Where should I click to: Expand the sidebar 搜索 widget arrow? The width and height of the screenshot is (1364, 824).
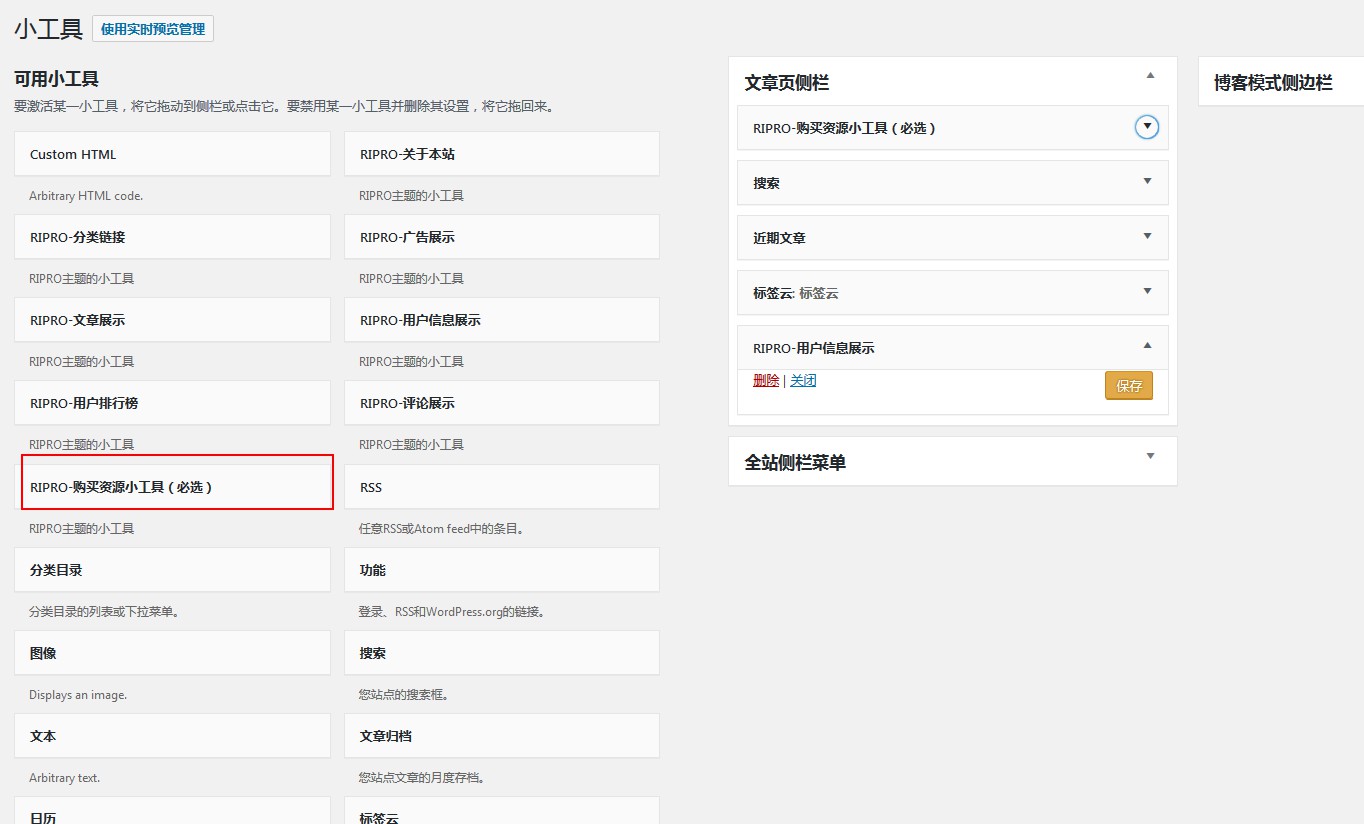(x=1147, y=181)
